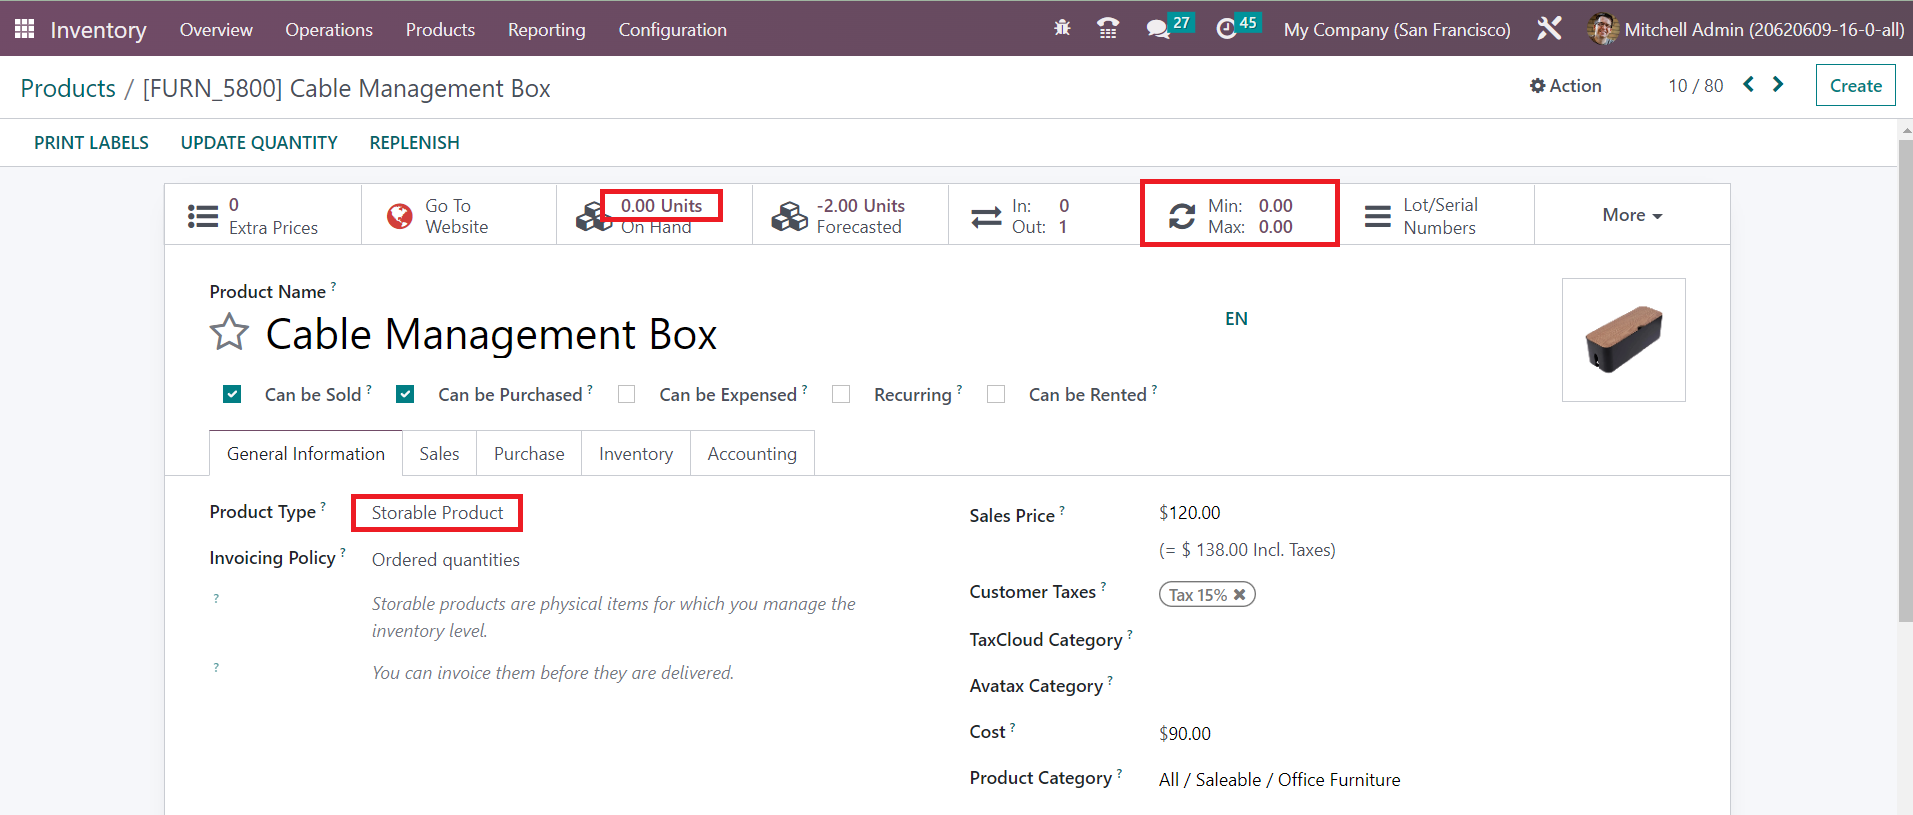Click the Go To Website globe icon
The image size is (1913, 815).
point(400,216)
